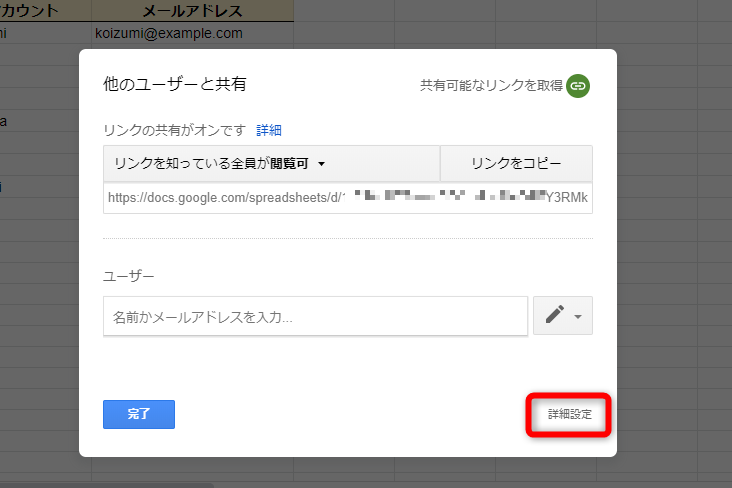Click the ユーザー section label
Image resolution: width=732 pixels, height=488 pixels.
click(x=128, y=276)
